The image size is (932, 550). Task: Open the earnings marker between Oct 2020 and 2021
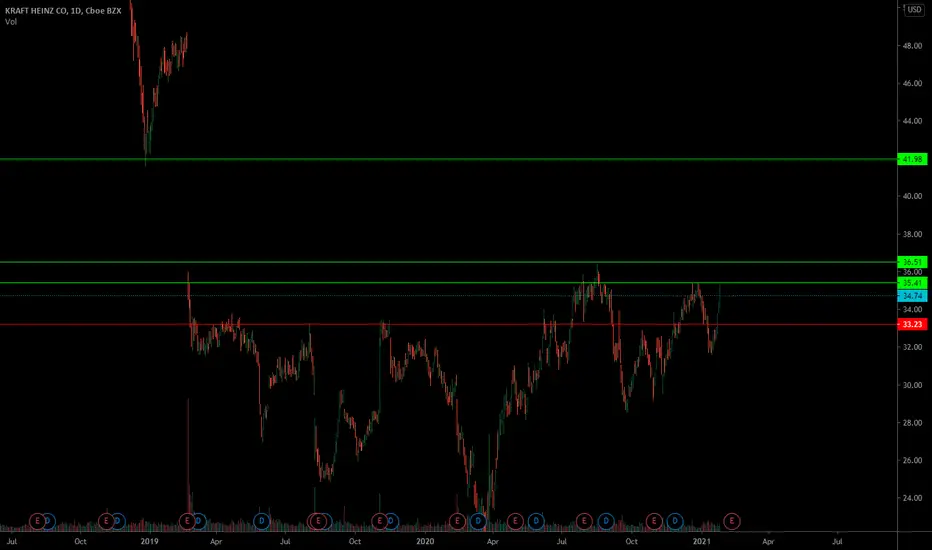[x=654, y=521]
